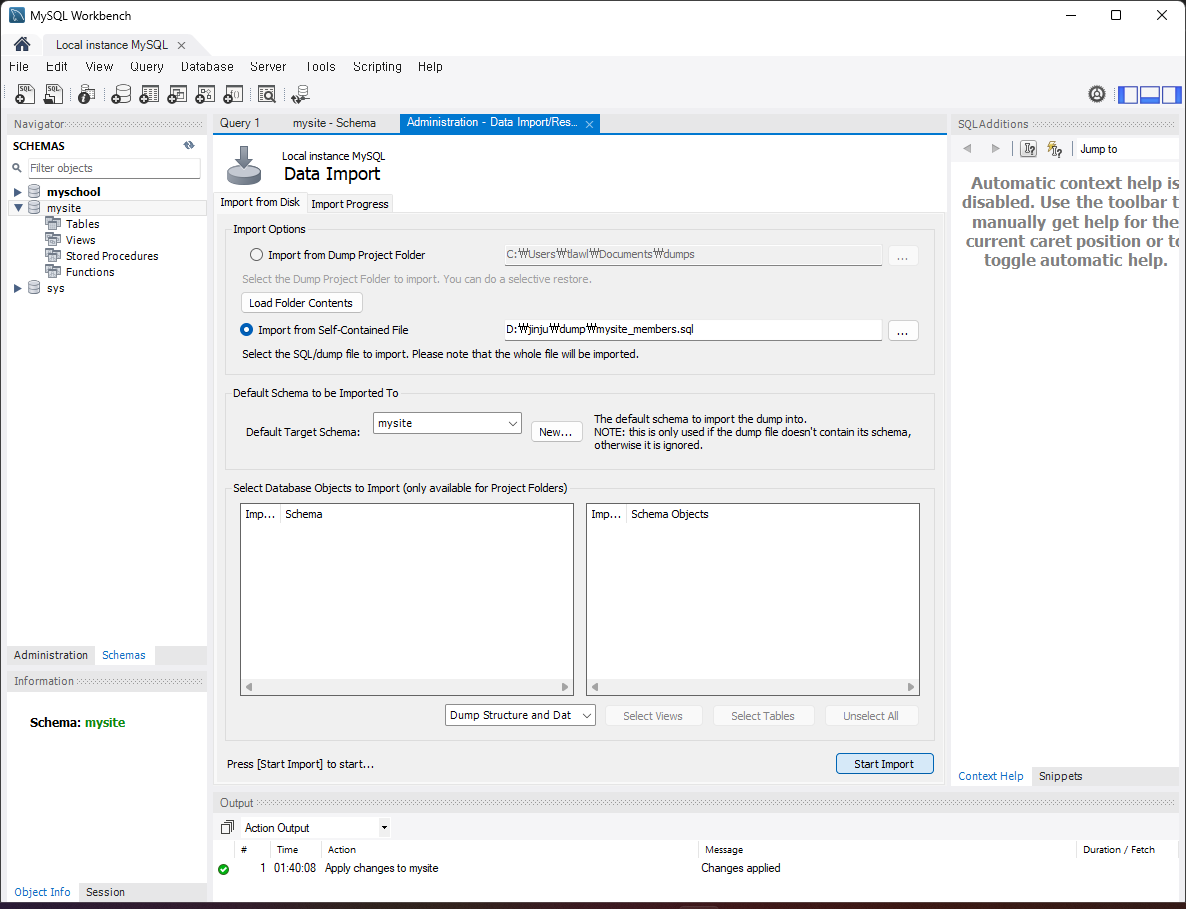1186x909 pixels.
Task: Create a new stored procedure toolbar icon
Action: [x=205, y=94]
